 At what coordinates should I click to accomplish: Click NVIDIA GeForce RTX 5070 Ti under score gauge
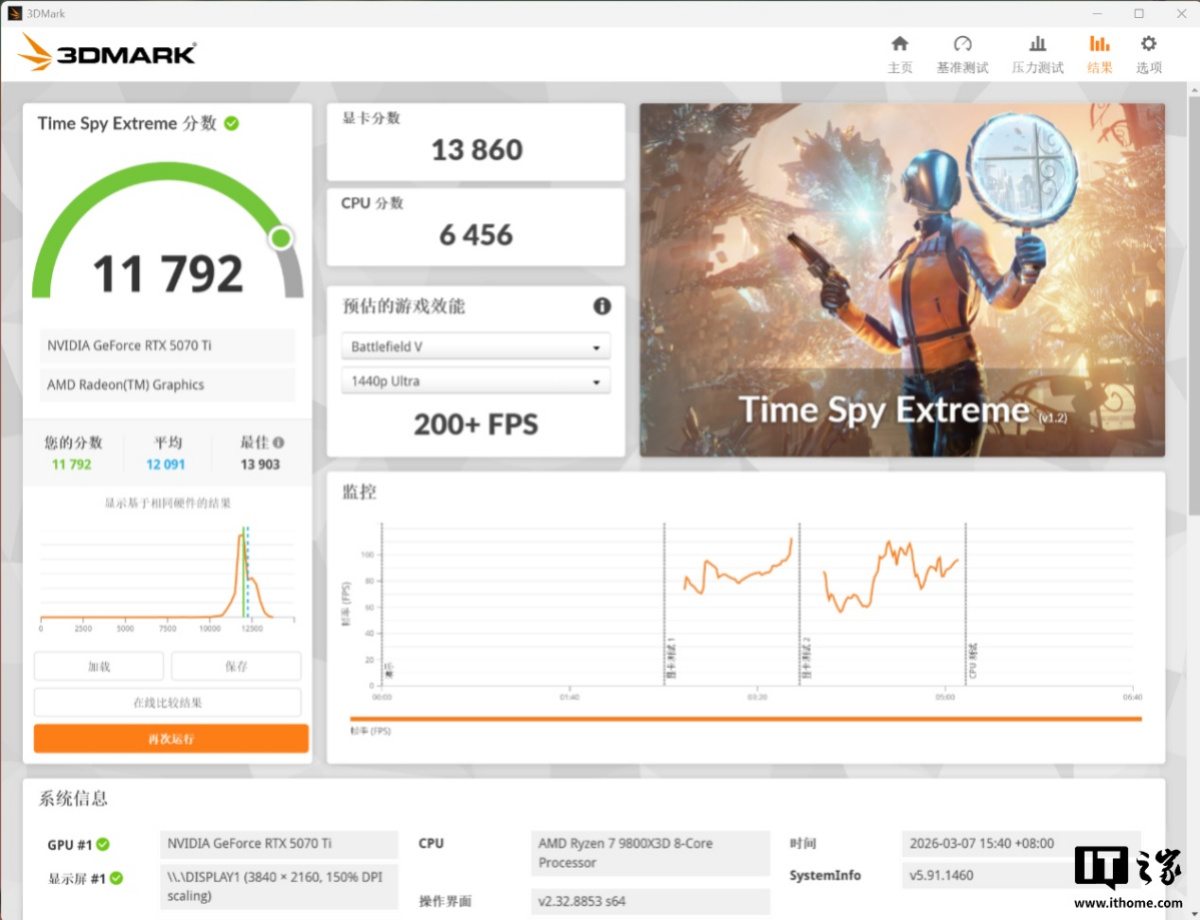pyautogui.click(x=168, y=346)
